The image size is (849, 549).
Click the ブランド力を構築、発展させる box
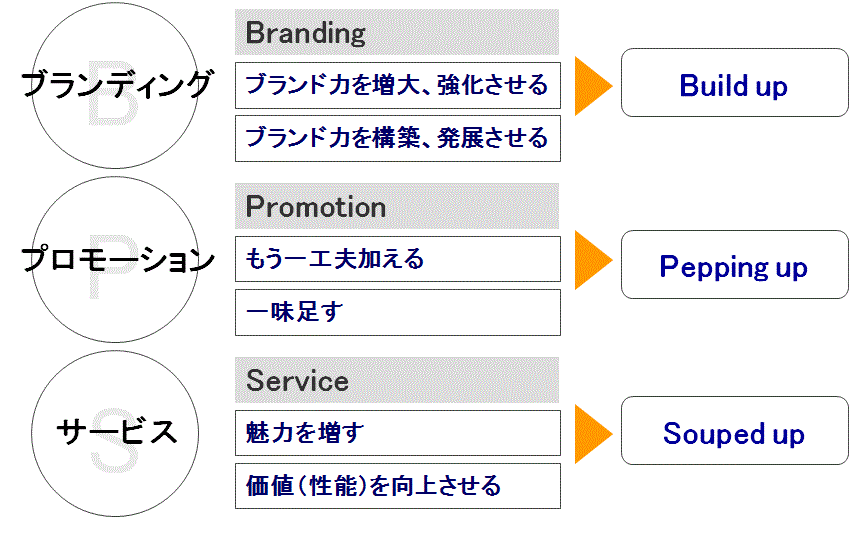(x=398, y=139)
